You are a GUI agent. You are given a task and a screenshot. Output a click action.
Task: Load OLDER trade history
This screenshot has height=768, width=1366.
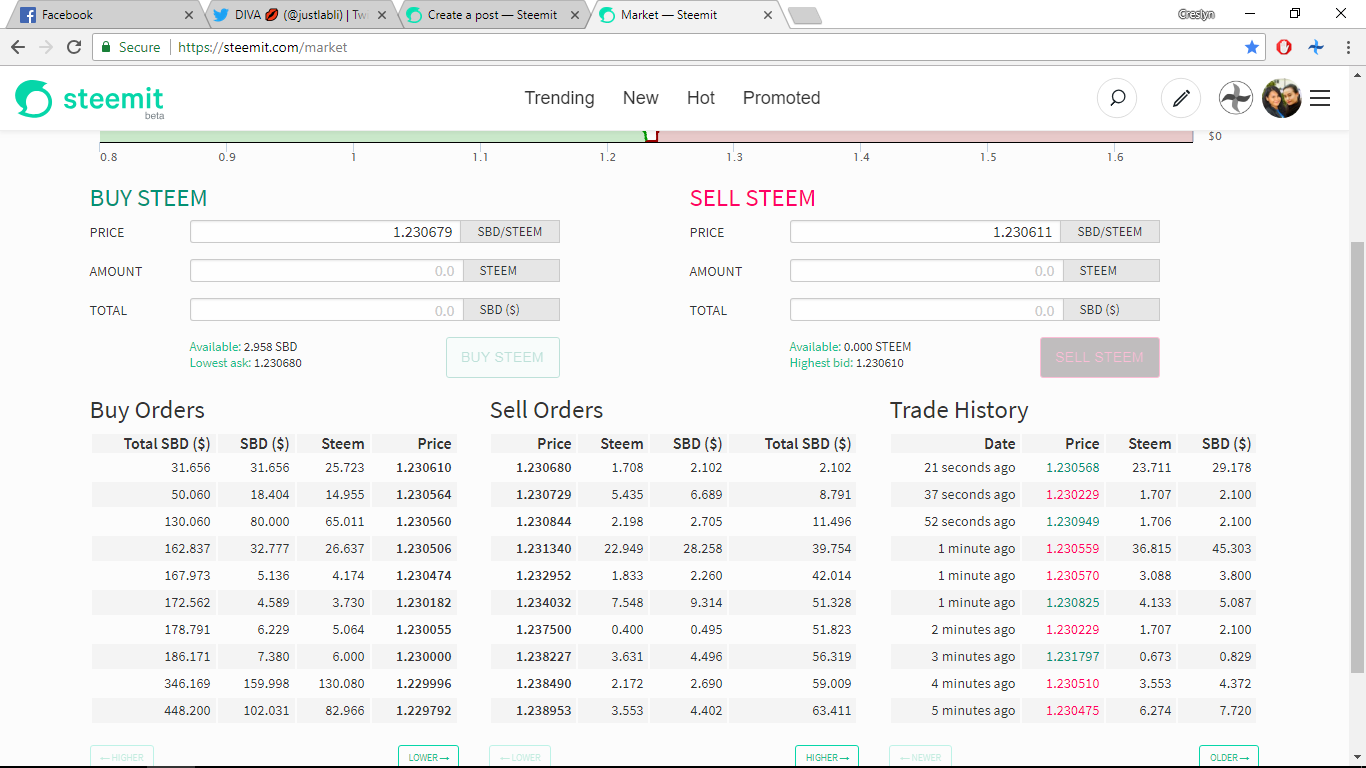click(1229, 757)
